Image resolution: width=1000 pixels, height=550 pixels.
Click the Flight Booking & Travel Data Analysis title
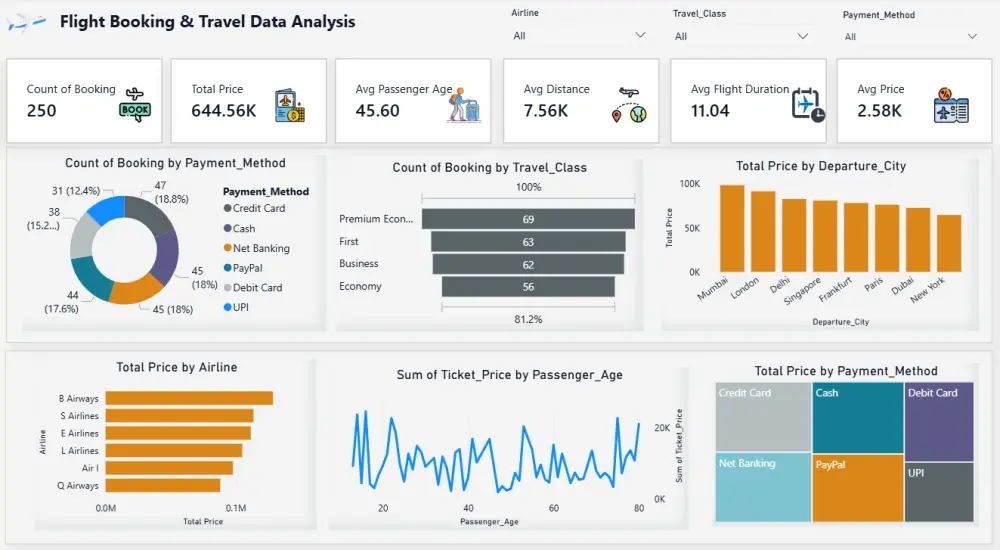(207, 22)
